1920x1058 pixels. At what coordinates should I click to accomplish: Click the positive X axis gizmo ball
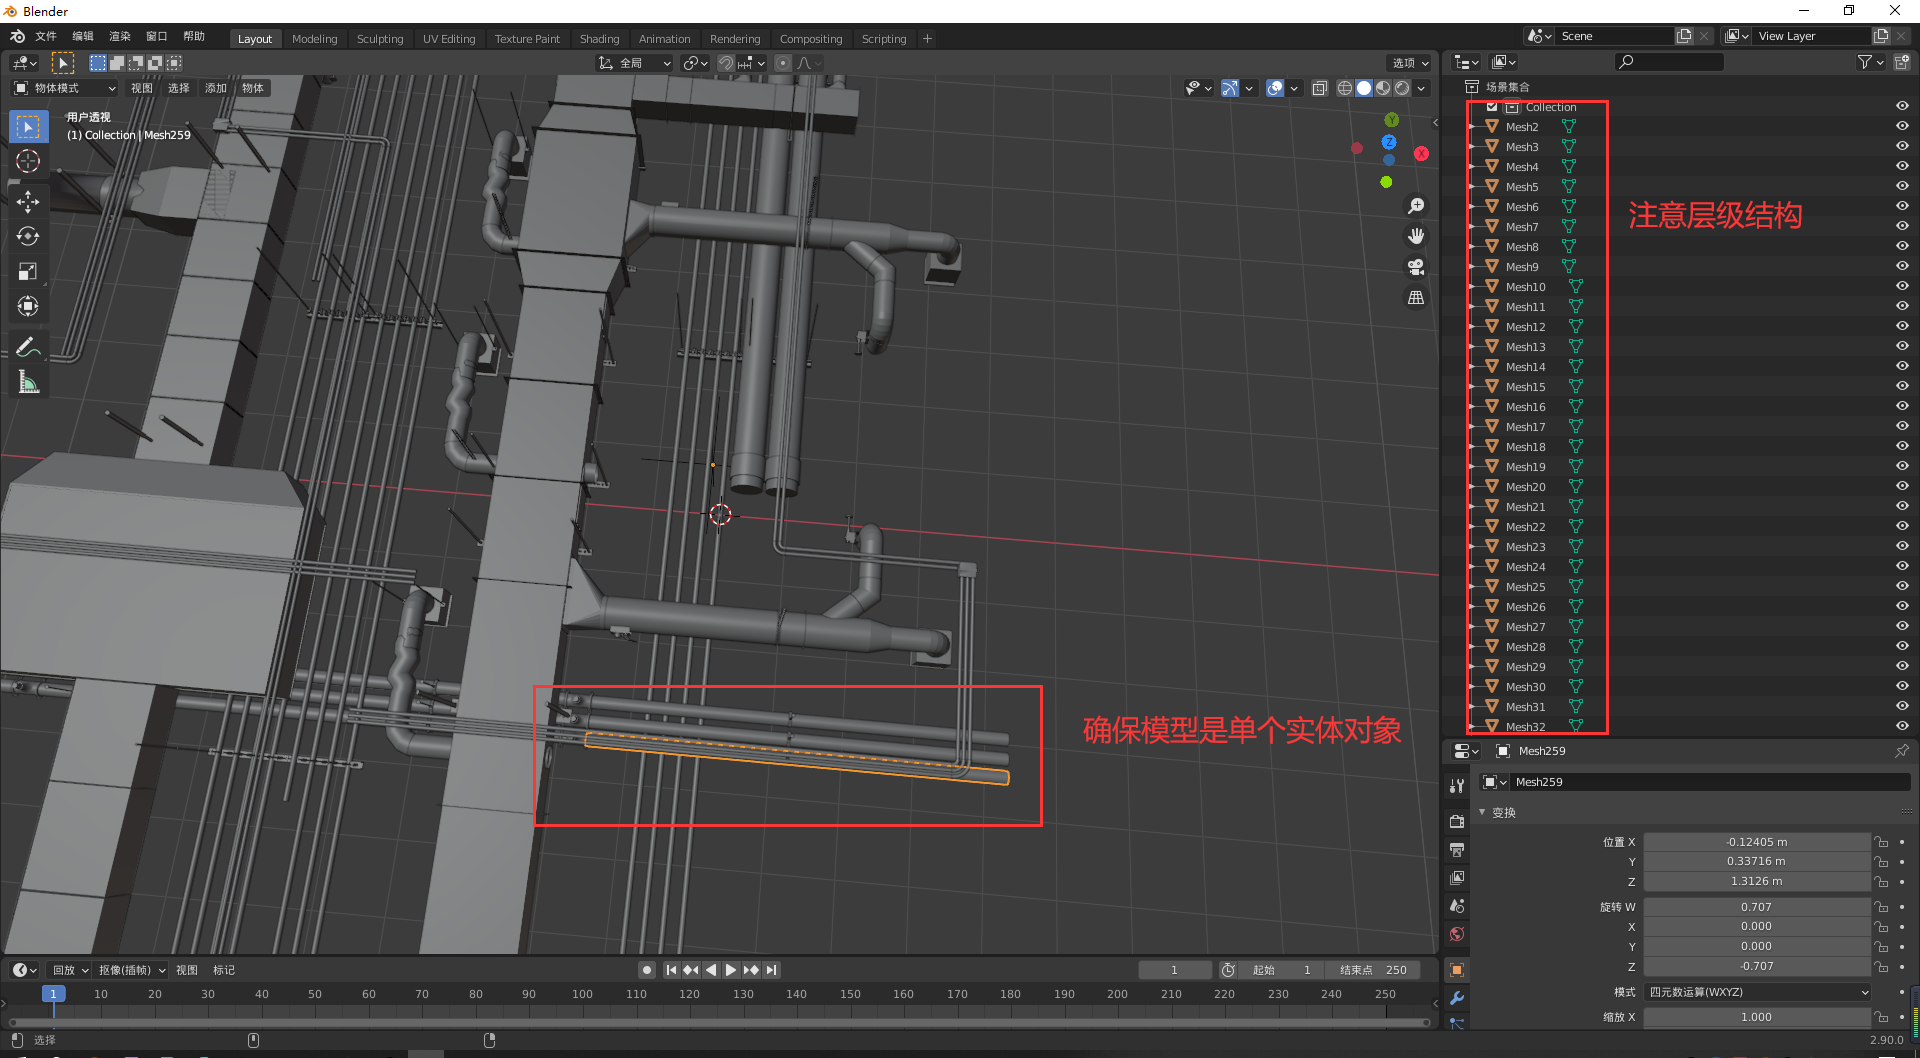coord(1421,154)
